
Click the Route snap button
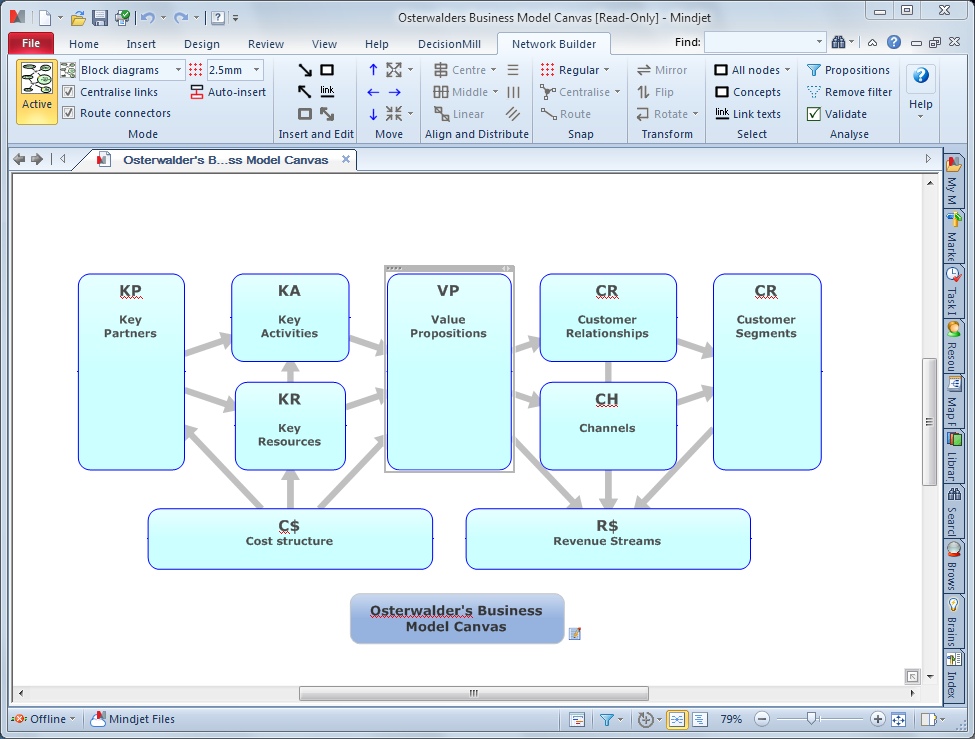(x=566, y=114)
